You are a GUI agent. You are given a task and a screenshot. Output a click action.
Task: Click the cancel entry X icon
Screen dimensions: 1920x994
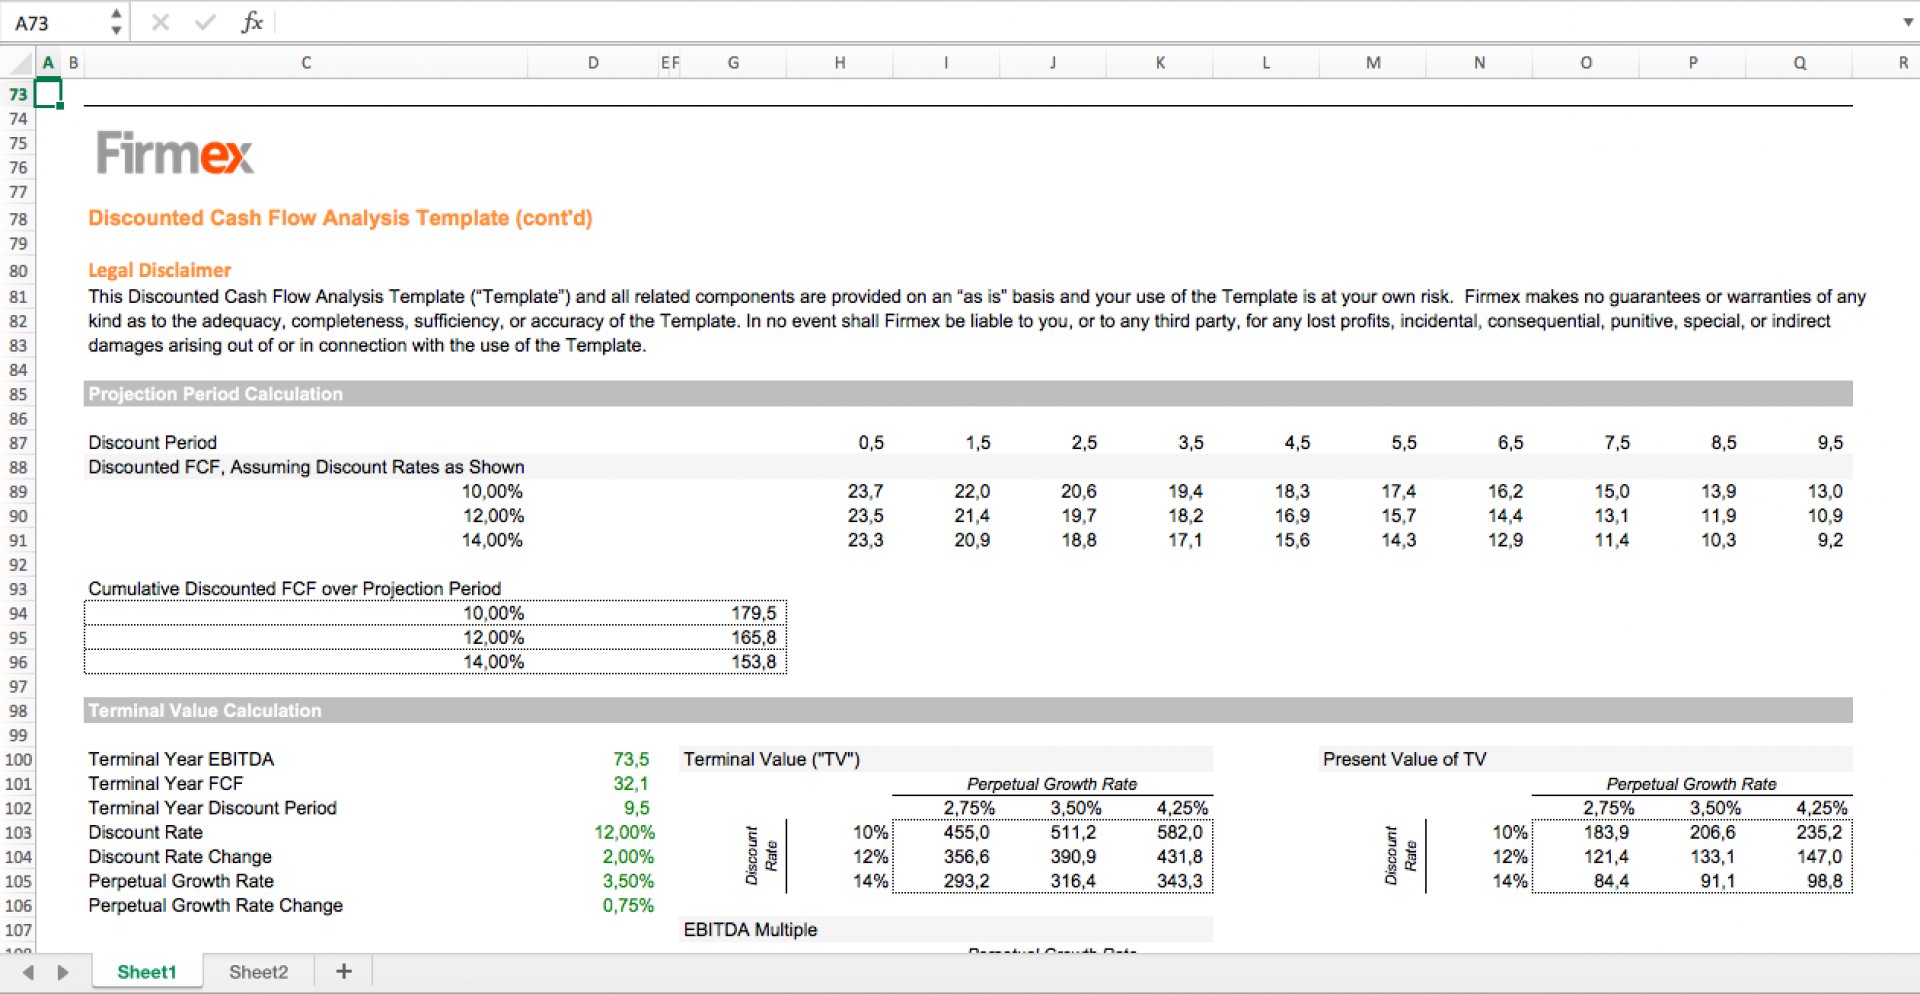160,22
